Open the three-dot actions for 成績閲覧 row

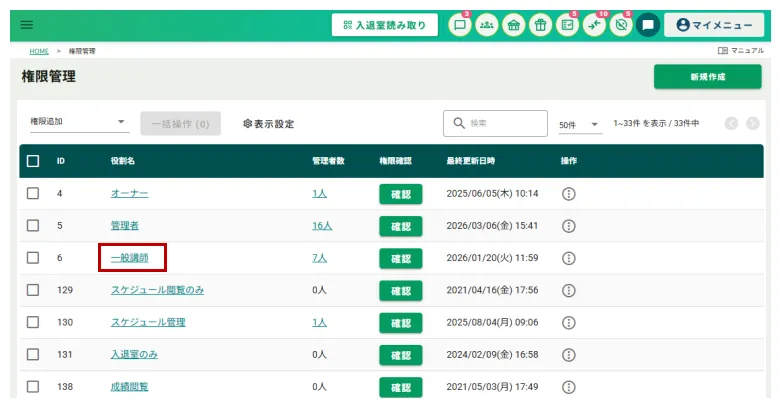569,386
